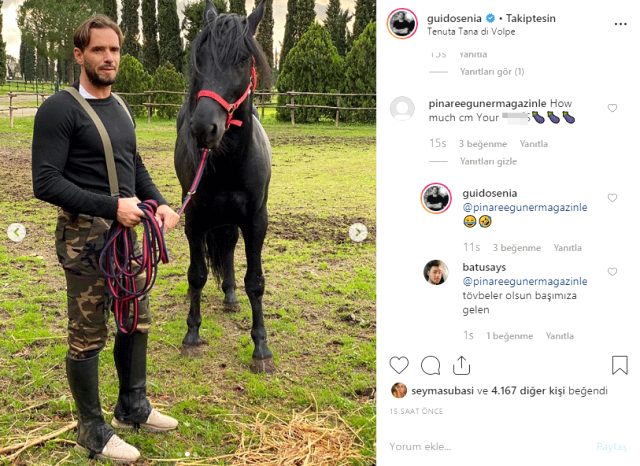This screenshot has height=466, width=640.
Task: Like guidosenia's reply heart
Action: pyautogui.click(x=612, y=198)
